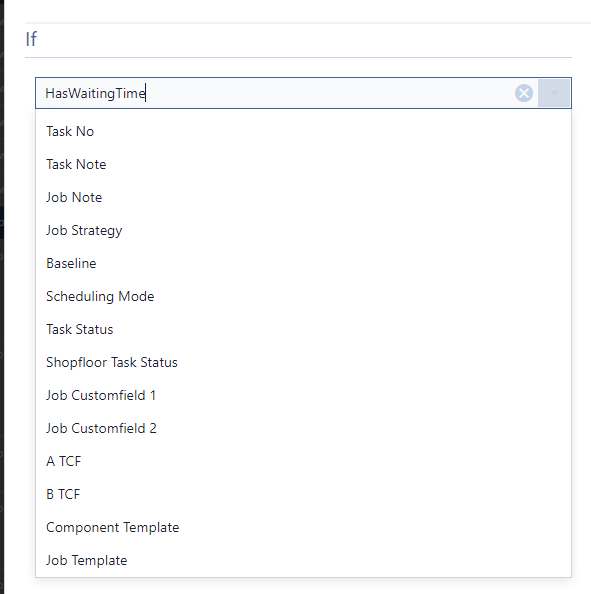This screenshot has width=591, height=594.
Task: Select Scheduling Mode entry
Action: pyautogui.click(x=303, y=296)
